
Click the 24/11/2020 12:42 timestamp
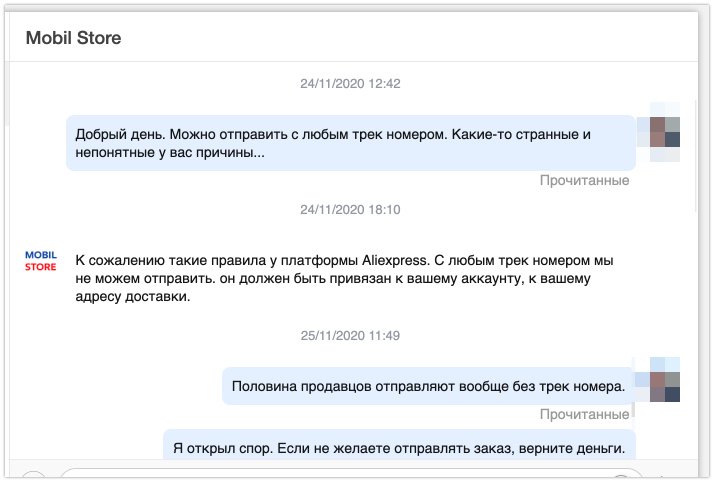pos(350,84)
